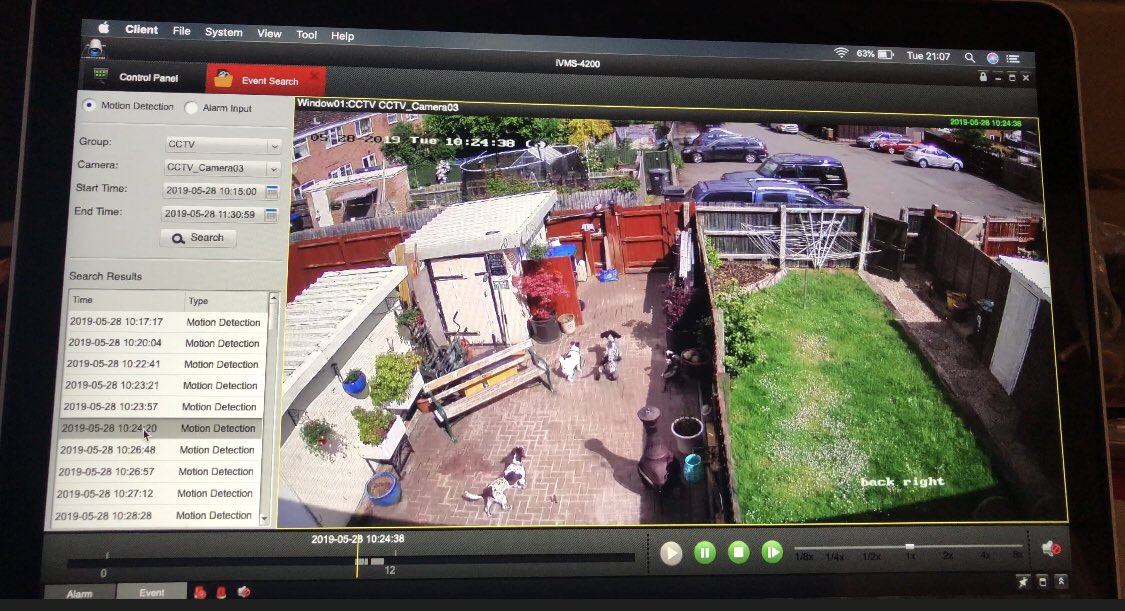Lock the iVMS-4200 client

tap(983, 76)
